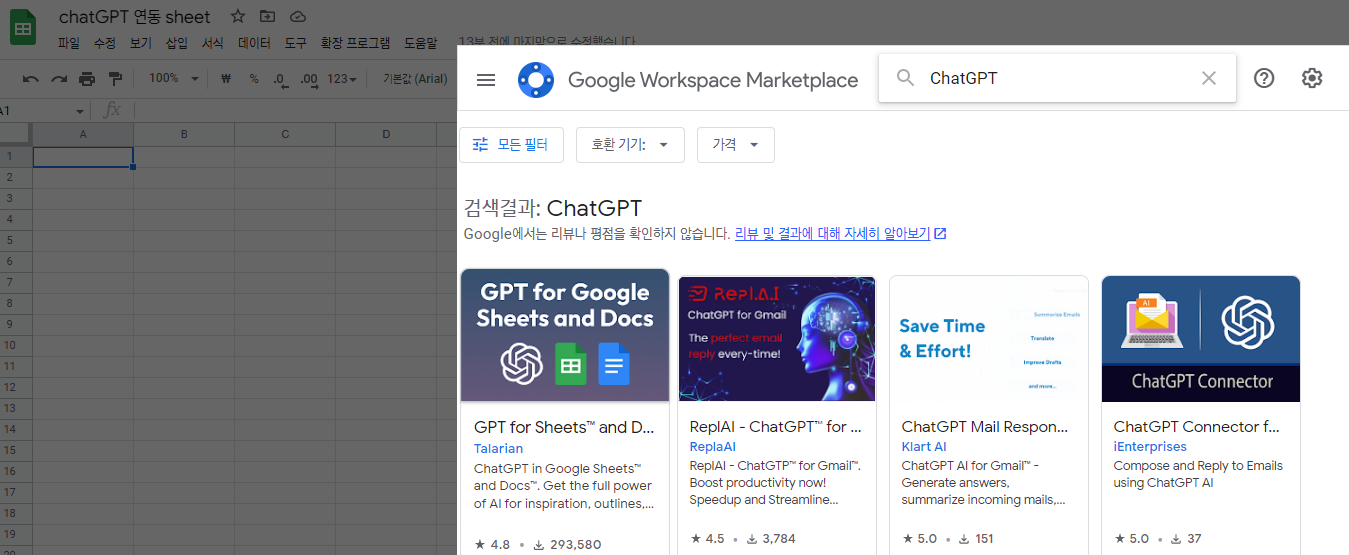Open the 서식 menu

[x=212, y=43]
